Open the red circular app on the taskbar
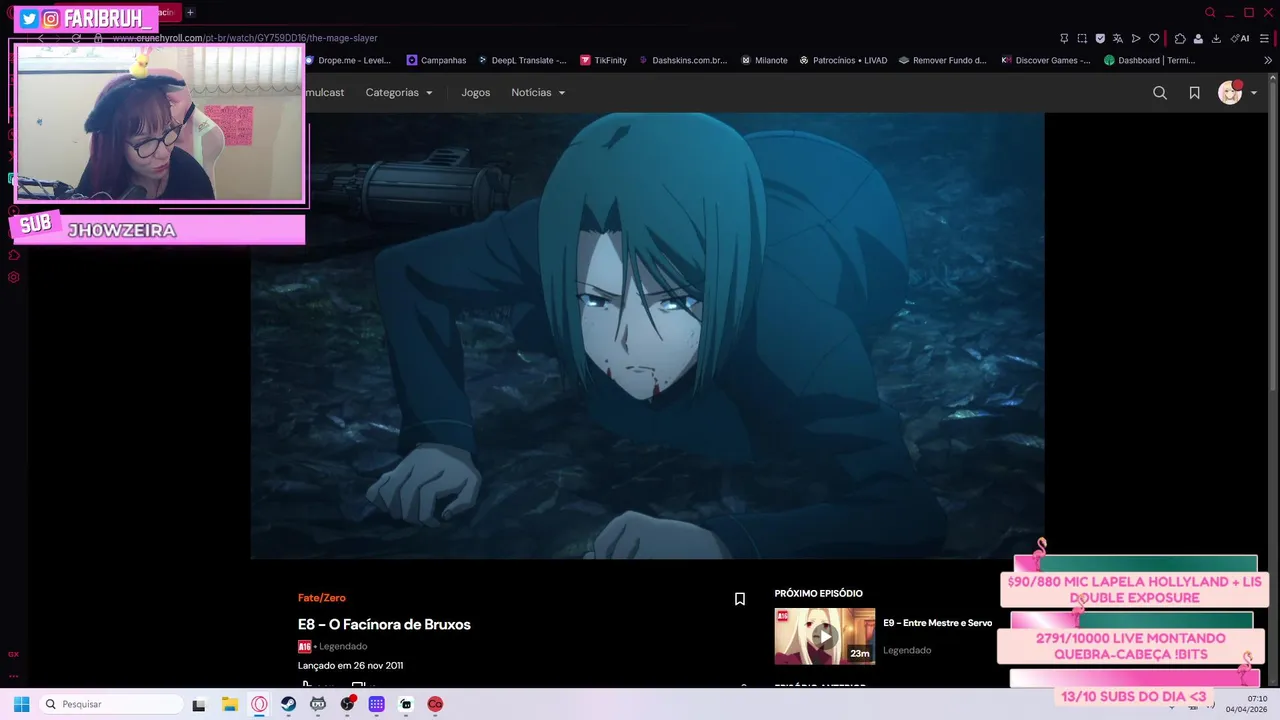The width and height of the screenshot is (1280, 720). coord(435,704)
